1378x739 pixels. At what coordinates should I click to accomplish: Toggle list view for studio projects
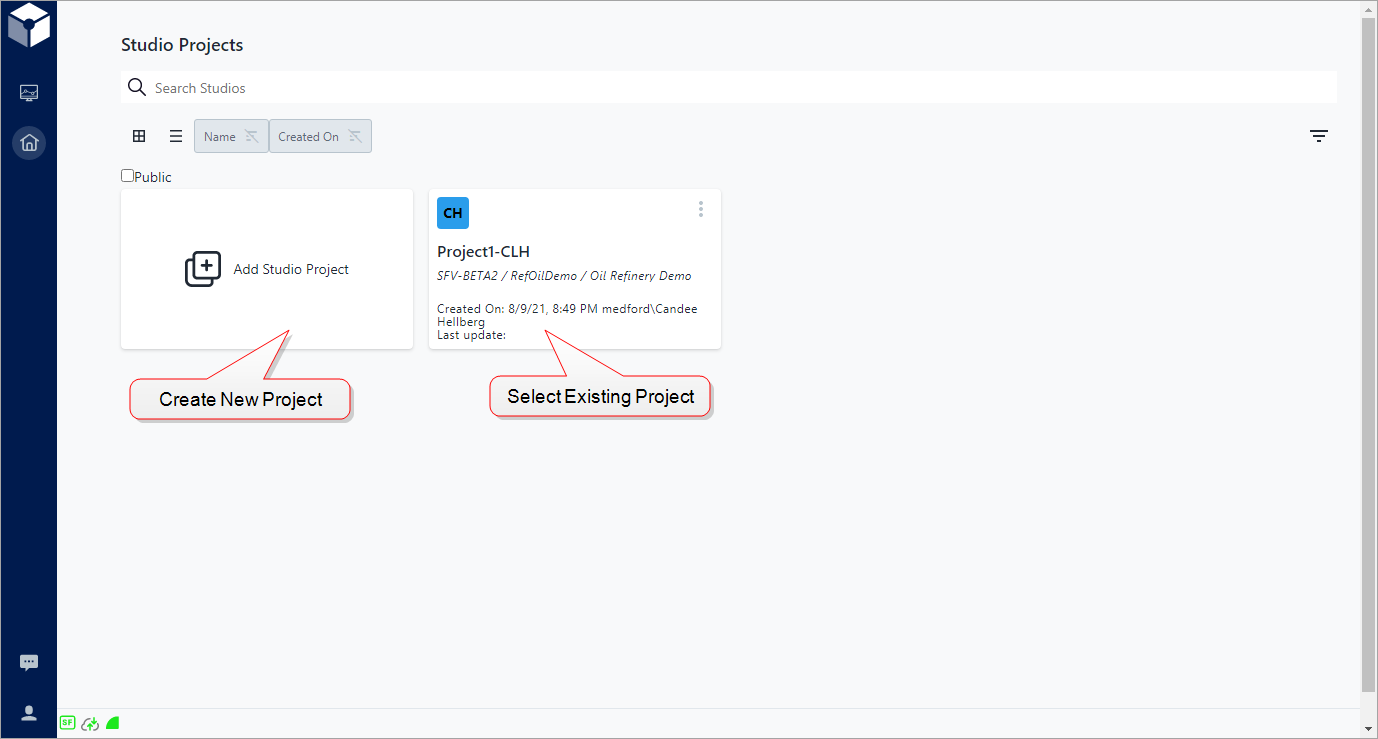tap(175, 136)
